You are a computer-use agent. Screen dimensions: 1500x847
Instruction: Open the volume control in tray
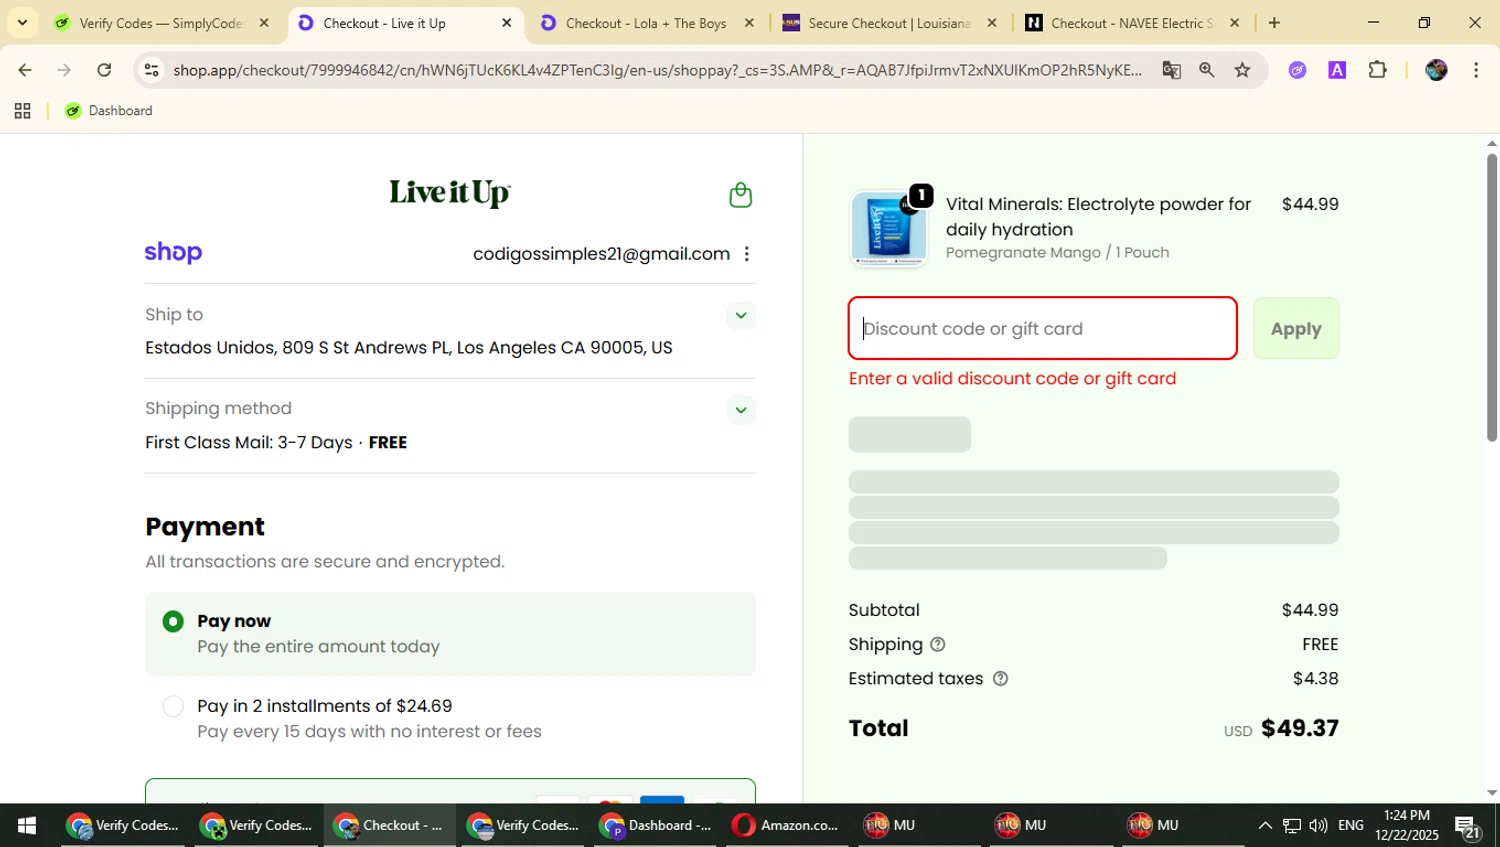pos(1318,825)
